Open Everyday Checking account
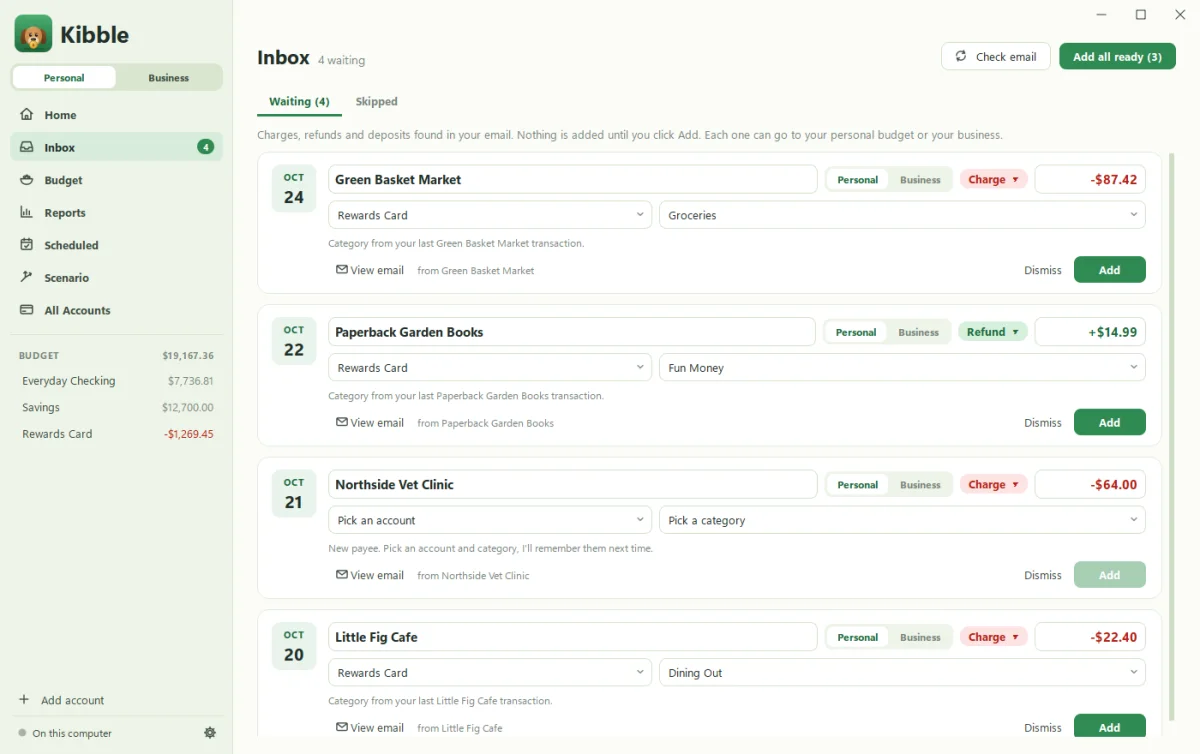 116,381
